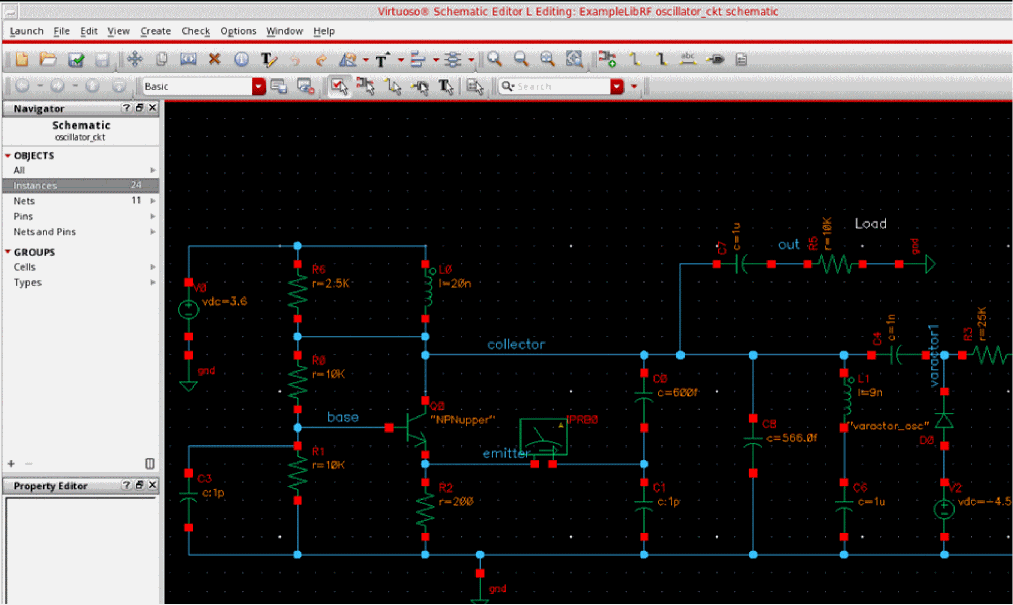Select Instances in the Navigator list
Image resolution: width=1013 pixels, height=605 pixels.
36,186
